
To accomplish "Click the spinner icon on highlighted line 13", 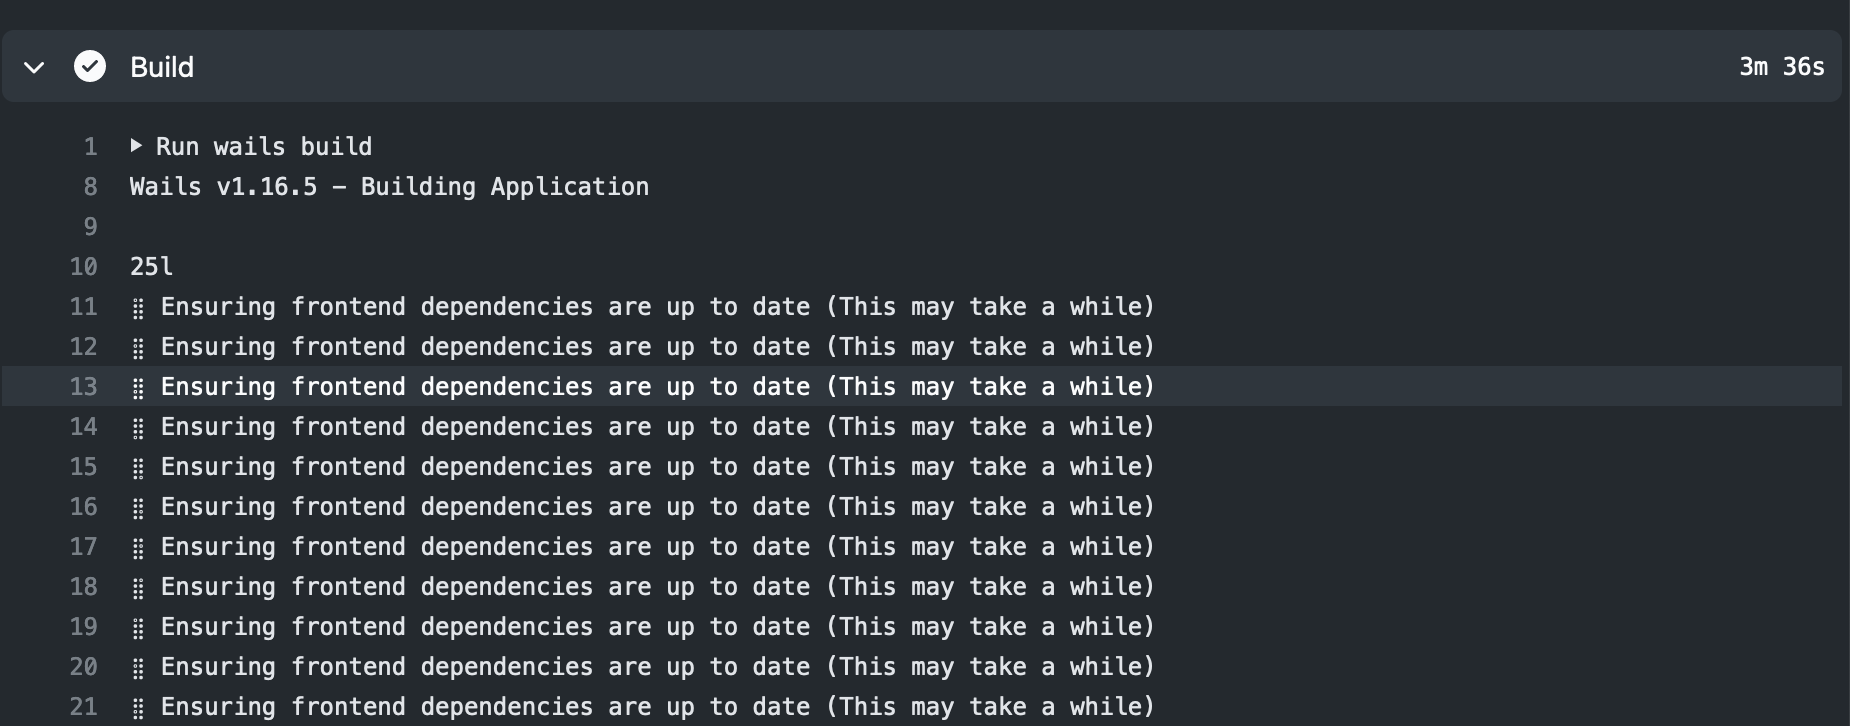I will pos(139,386).
